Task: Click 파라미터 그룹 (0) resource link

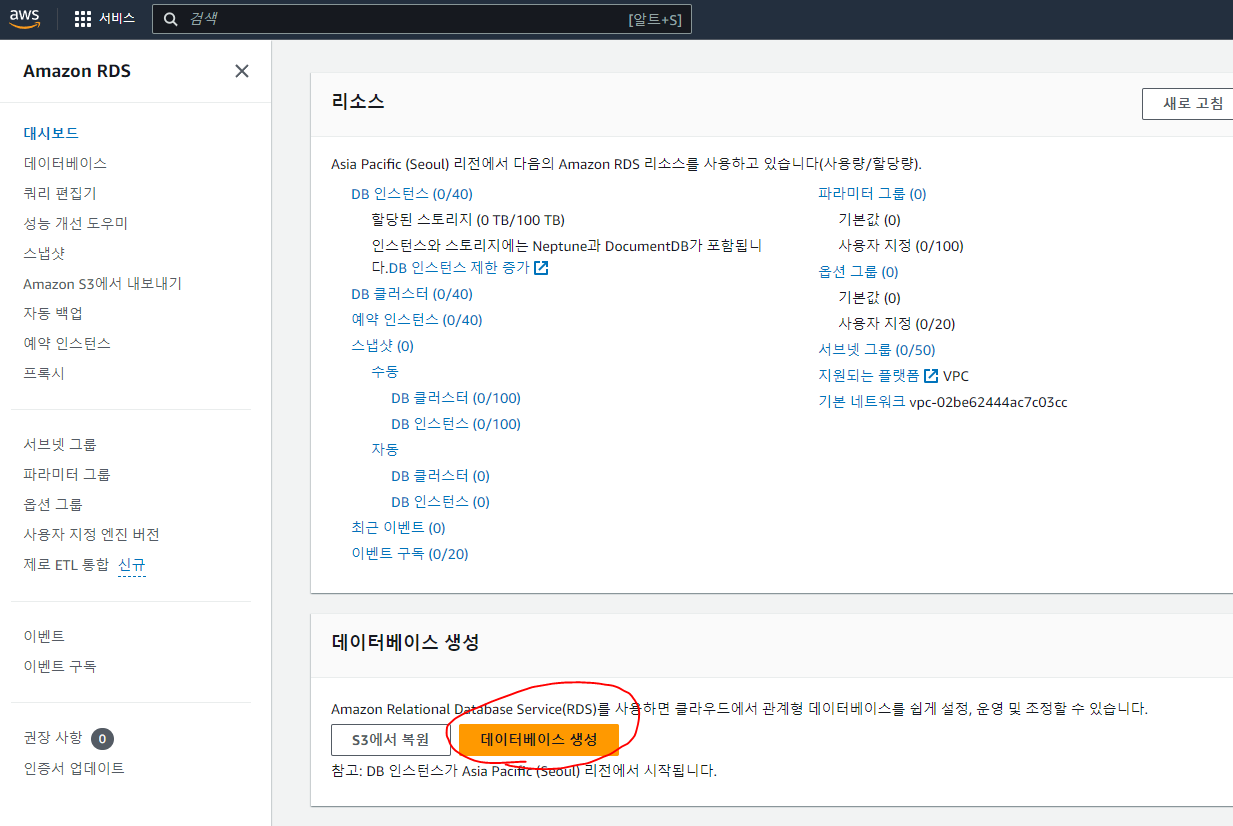Action: (872, 194)
